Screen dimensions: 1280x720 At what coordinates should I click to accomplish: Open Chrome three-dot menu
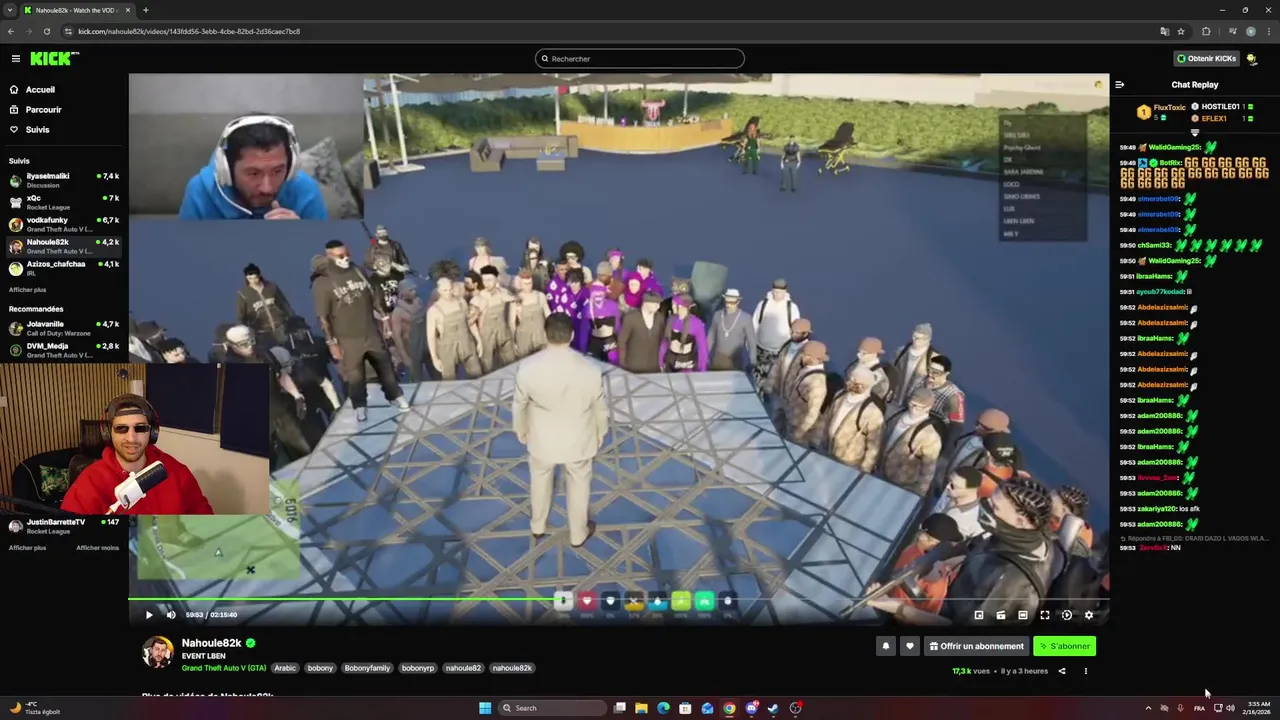(1268, 31)
